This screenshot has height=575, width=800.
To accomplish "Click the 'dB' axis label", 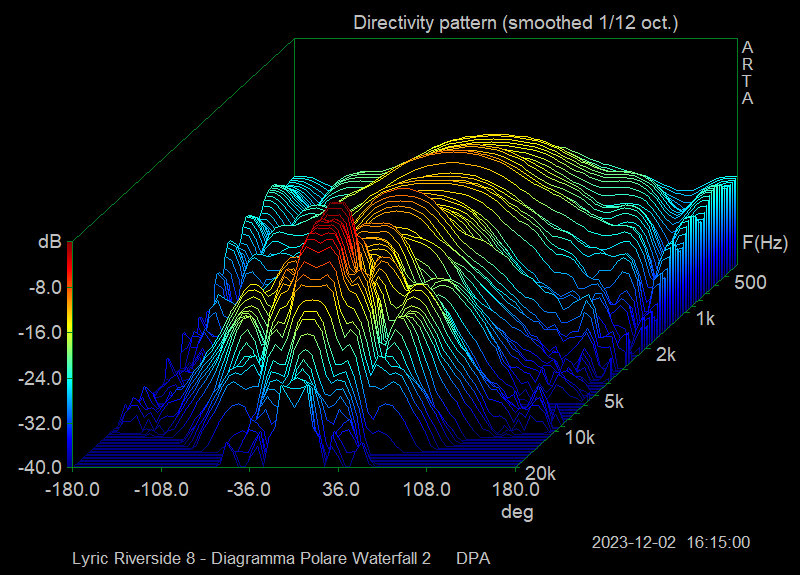I will tap(50, 242).
